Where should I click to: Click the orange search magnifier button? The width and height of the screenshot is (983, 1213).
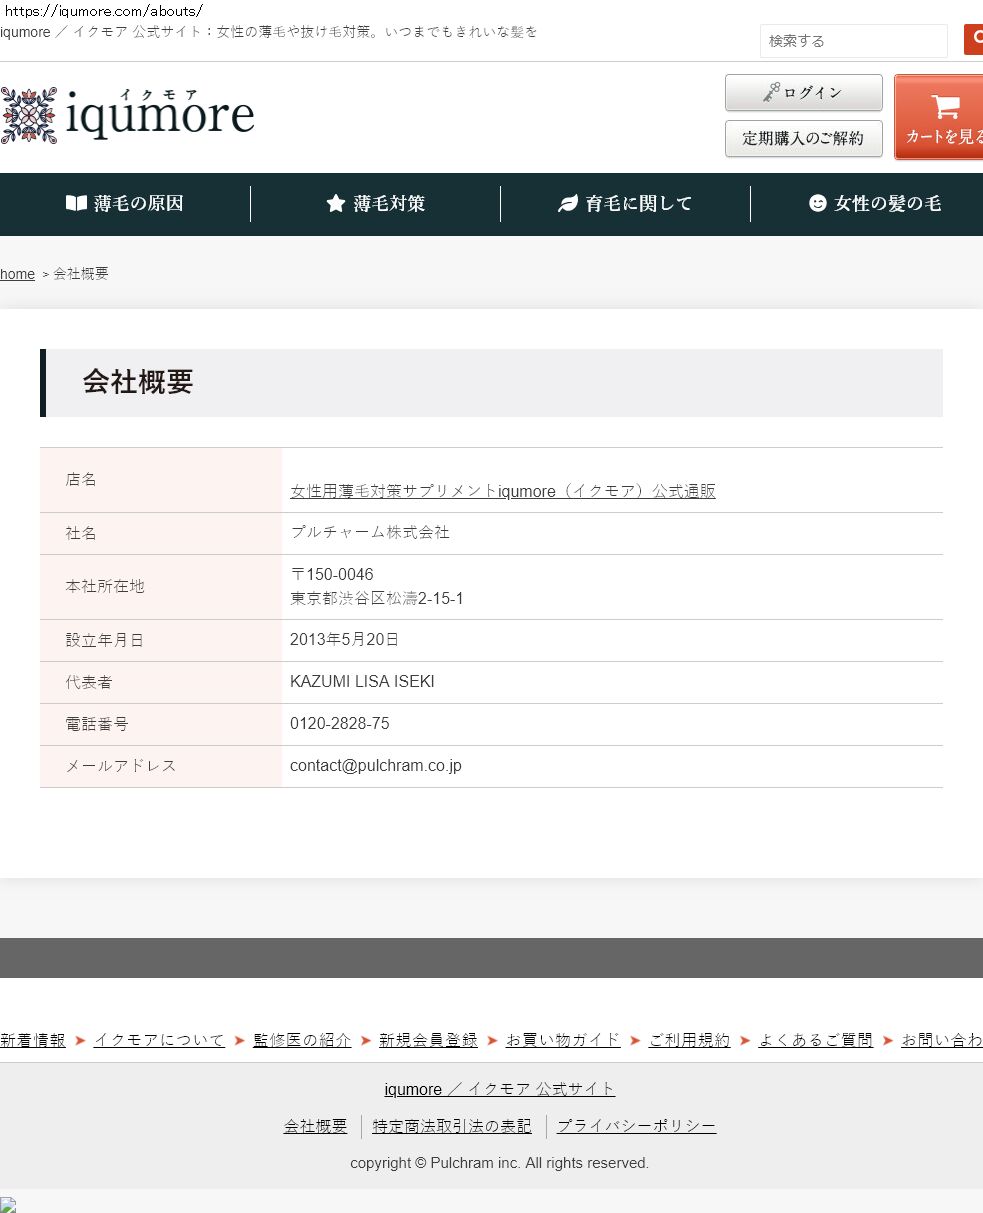tap(973, 40)
